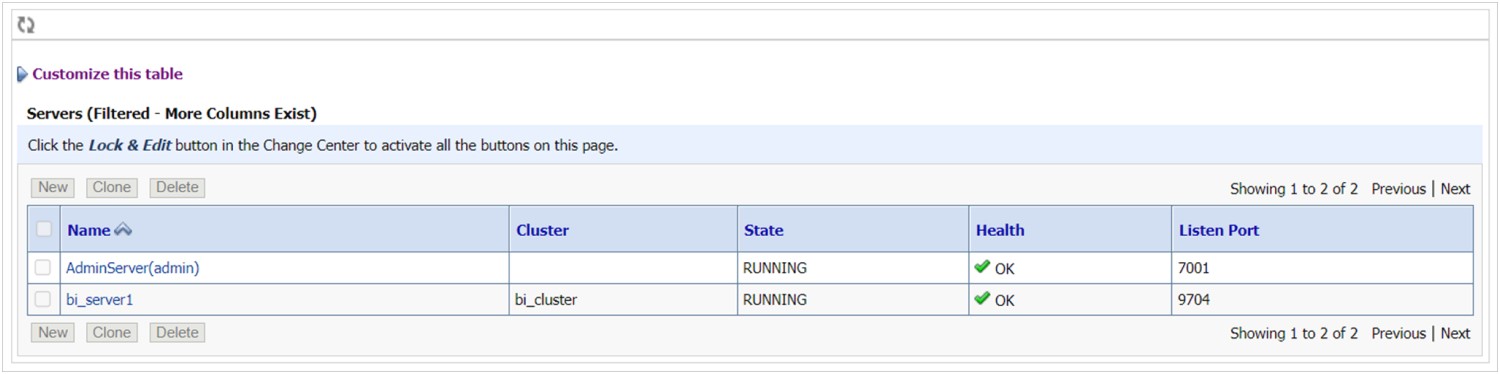
Task: Click the top New button
Action: tap(53, 187)
